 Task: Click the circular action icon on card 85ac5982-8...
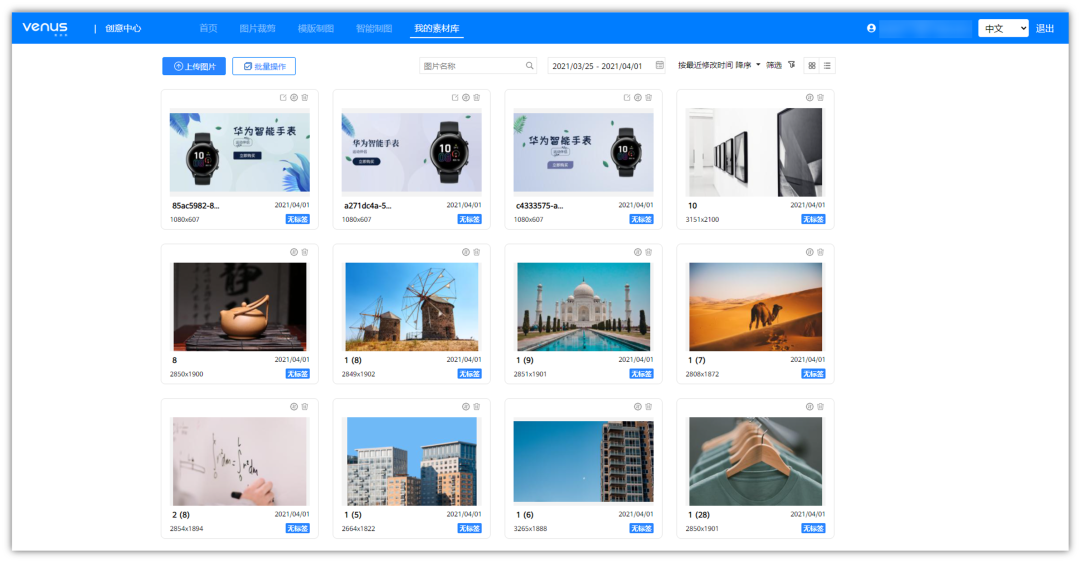point(294,98)
